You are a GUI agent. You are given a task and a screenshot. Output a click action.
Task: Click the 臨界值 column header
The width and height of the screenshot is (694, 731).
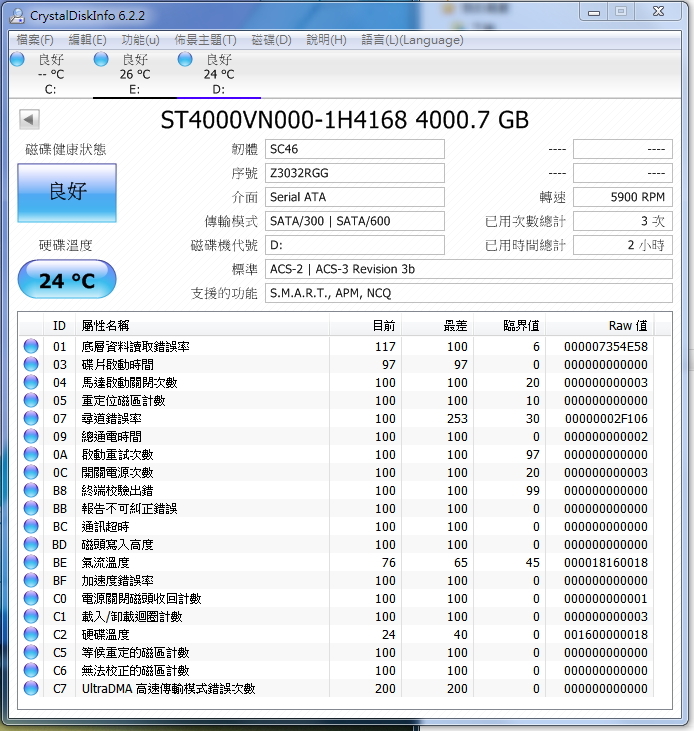coord(510,325)
